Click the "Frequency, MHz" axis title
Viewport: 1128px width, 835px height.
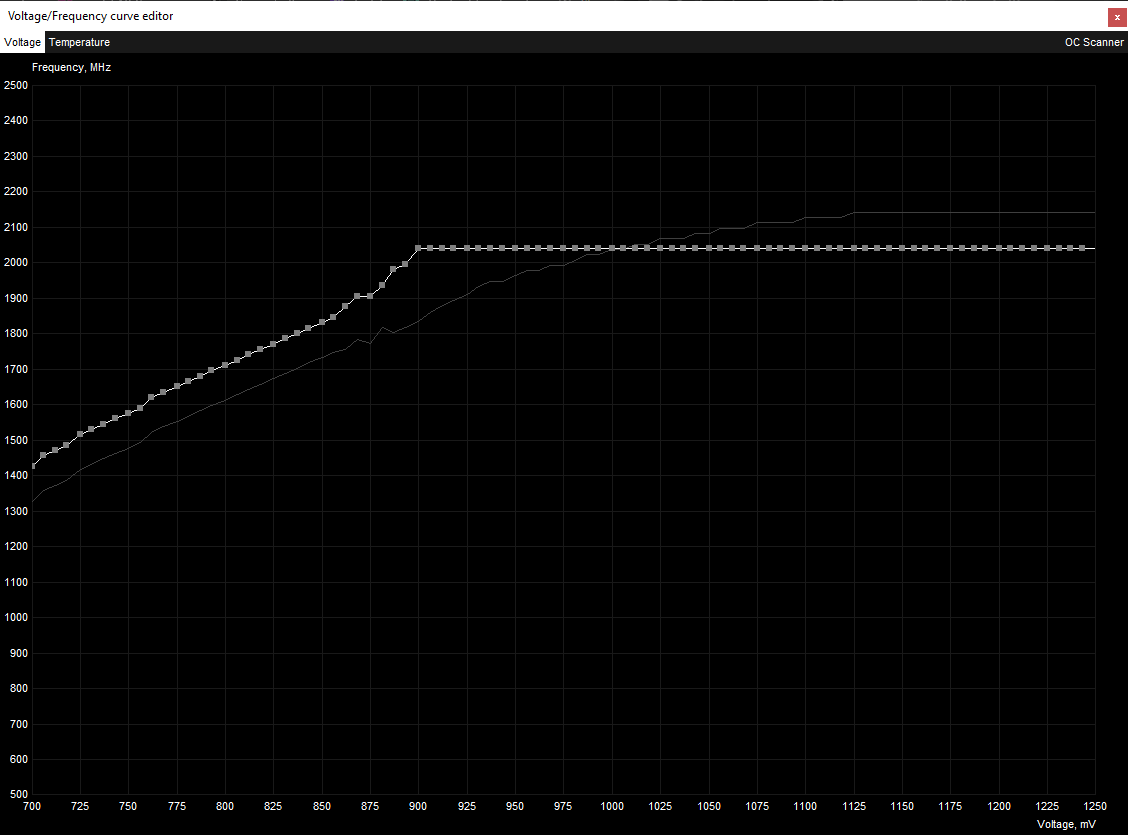[x=71, y=68]
